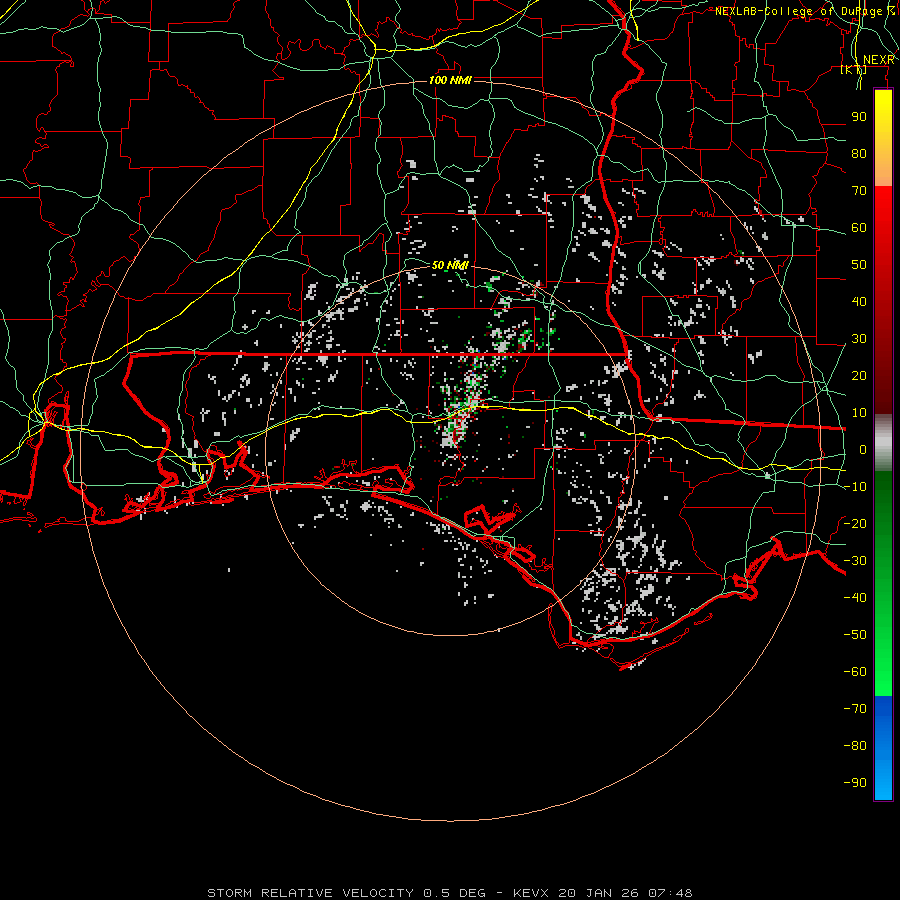Click the "KEVX" radar site identifier
This screenshot has width=900, height=900.
[531, 893]
